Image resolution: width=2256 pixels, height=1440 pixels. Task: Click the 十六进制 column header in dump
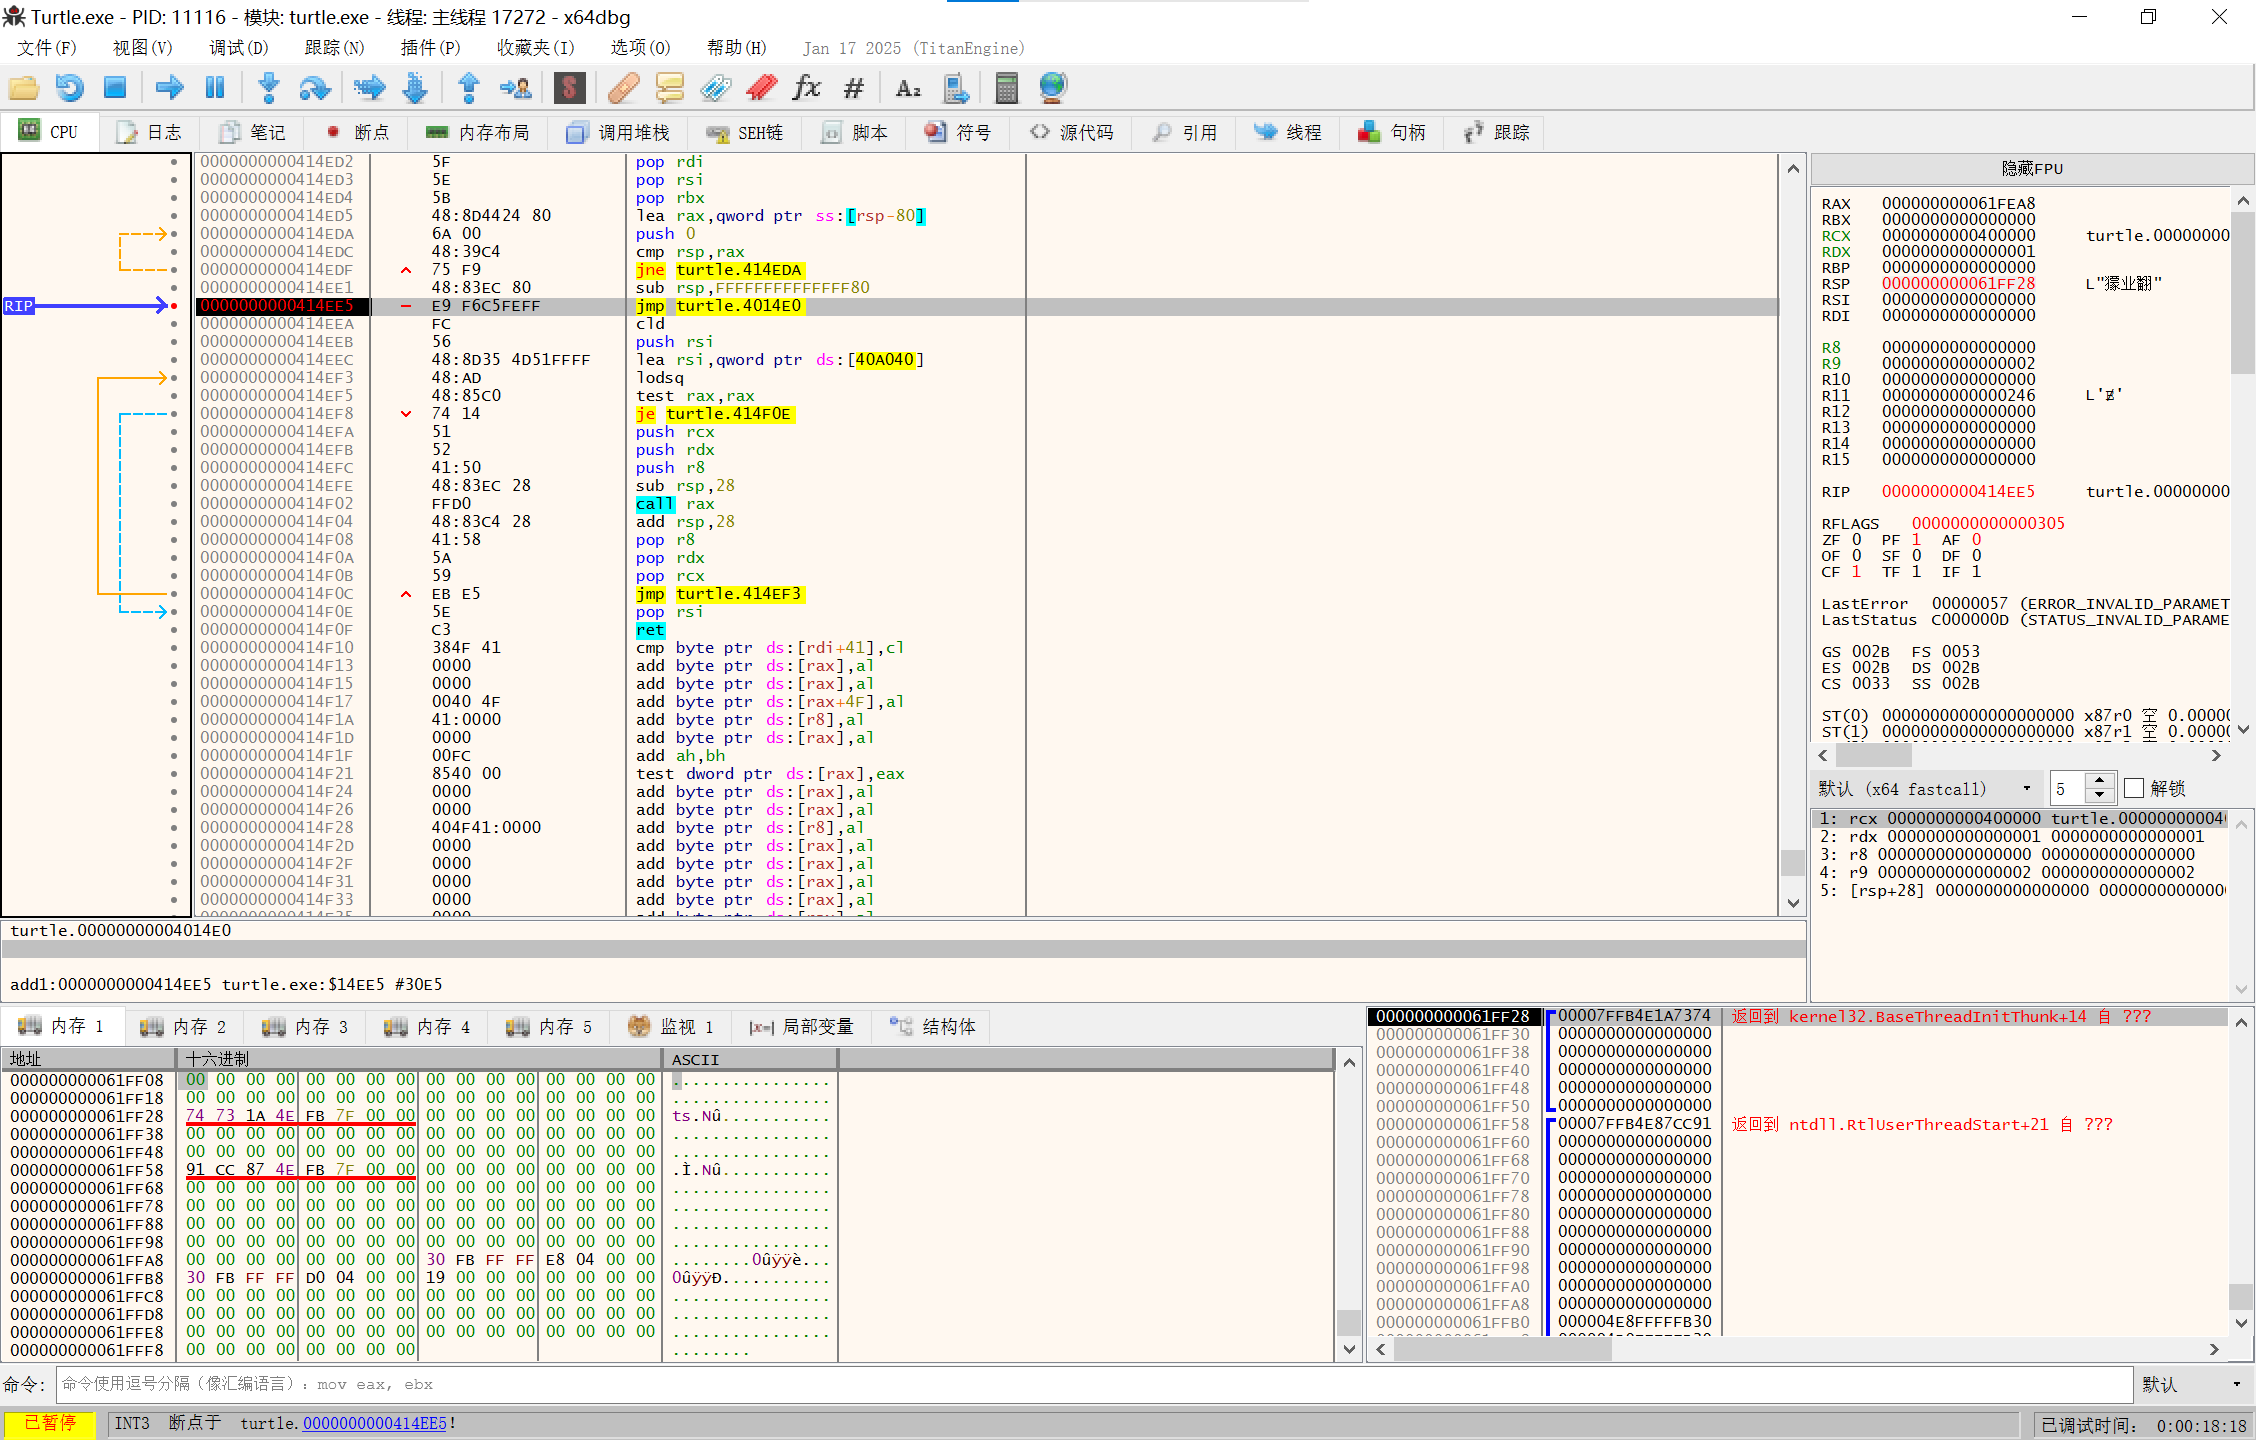click(418, 1059)
